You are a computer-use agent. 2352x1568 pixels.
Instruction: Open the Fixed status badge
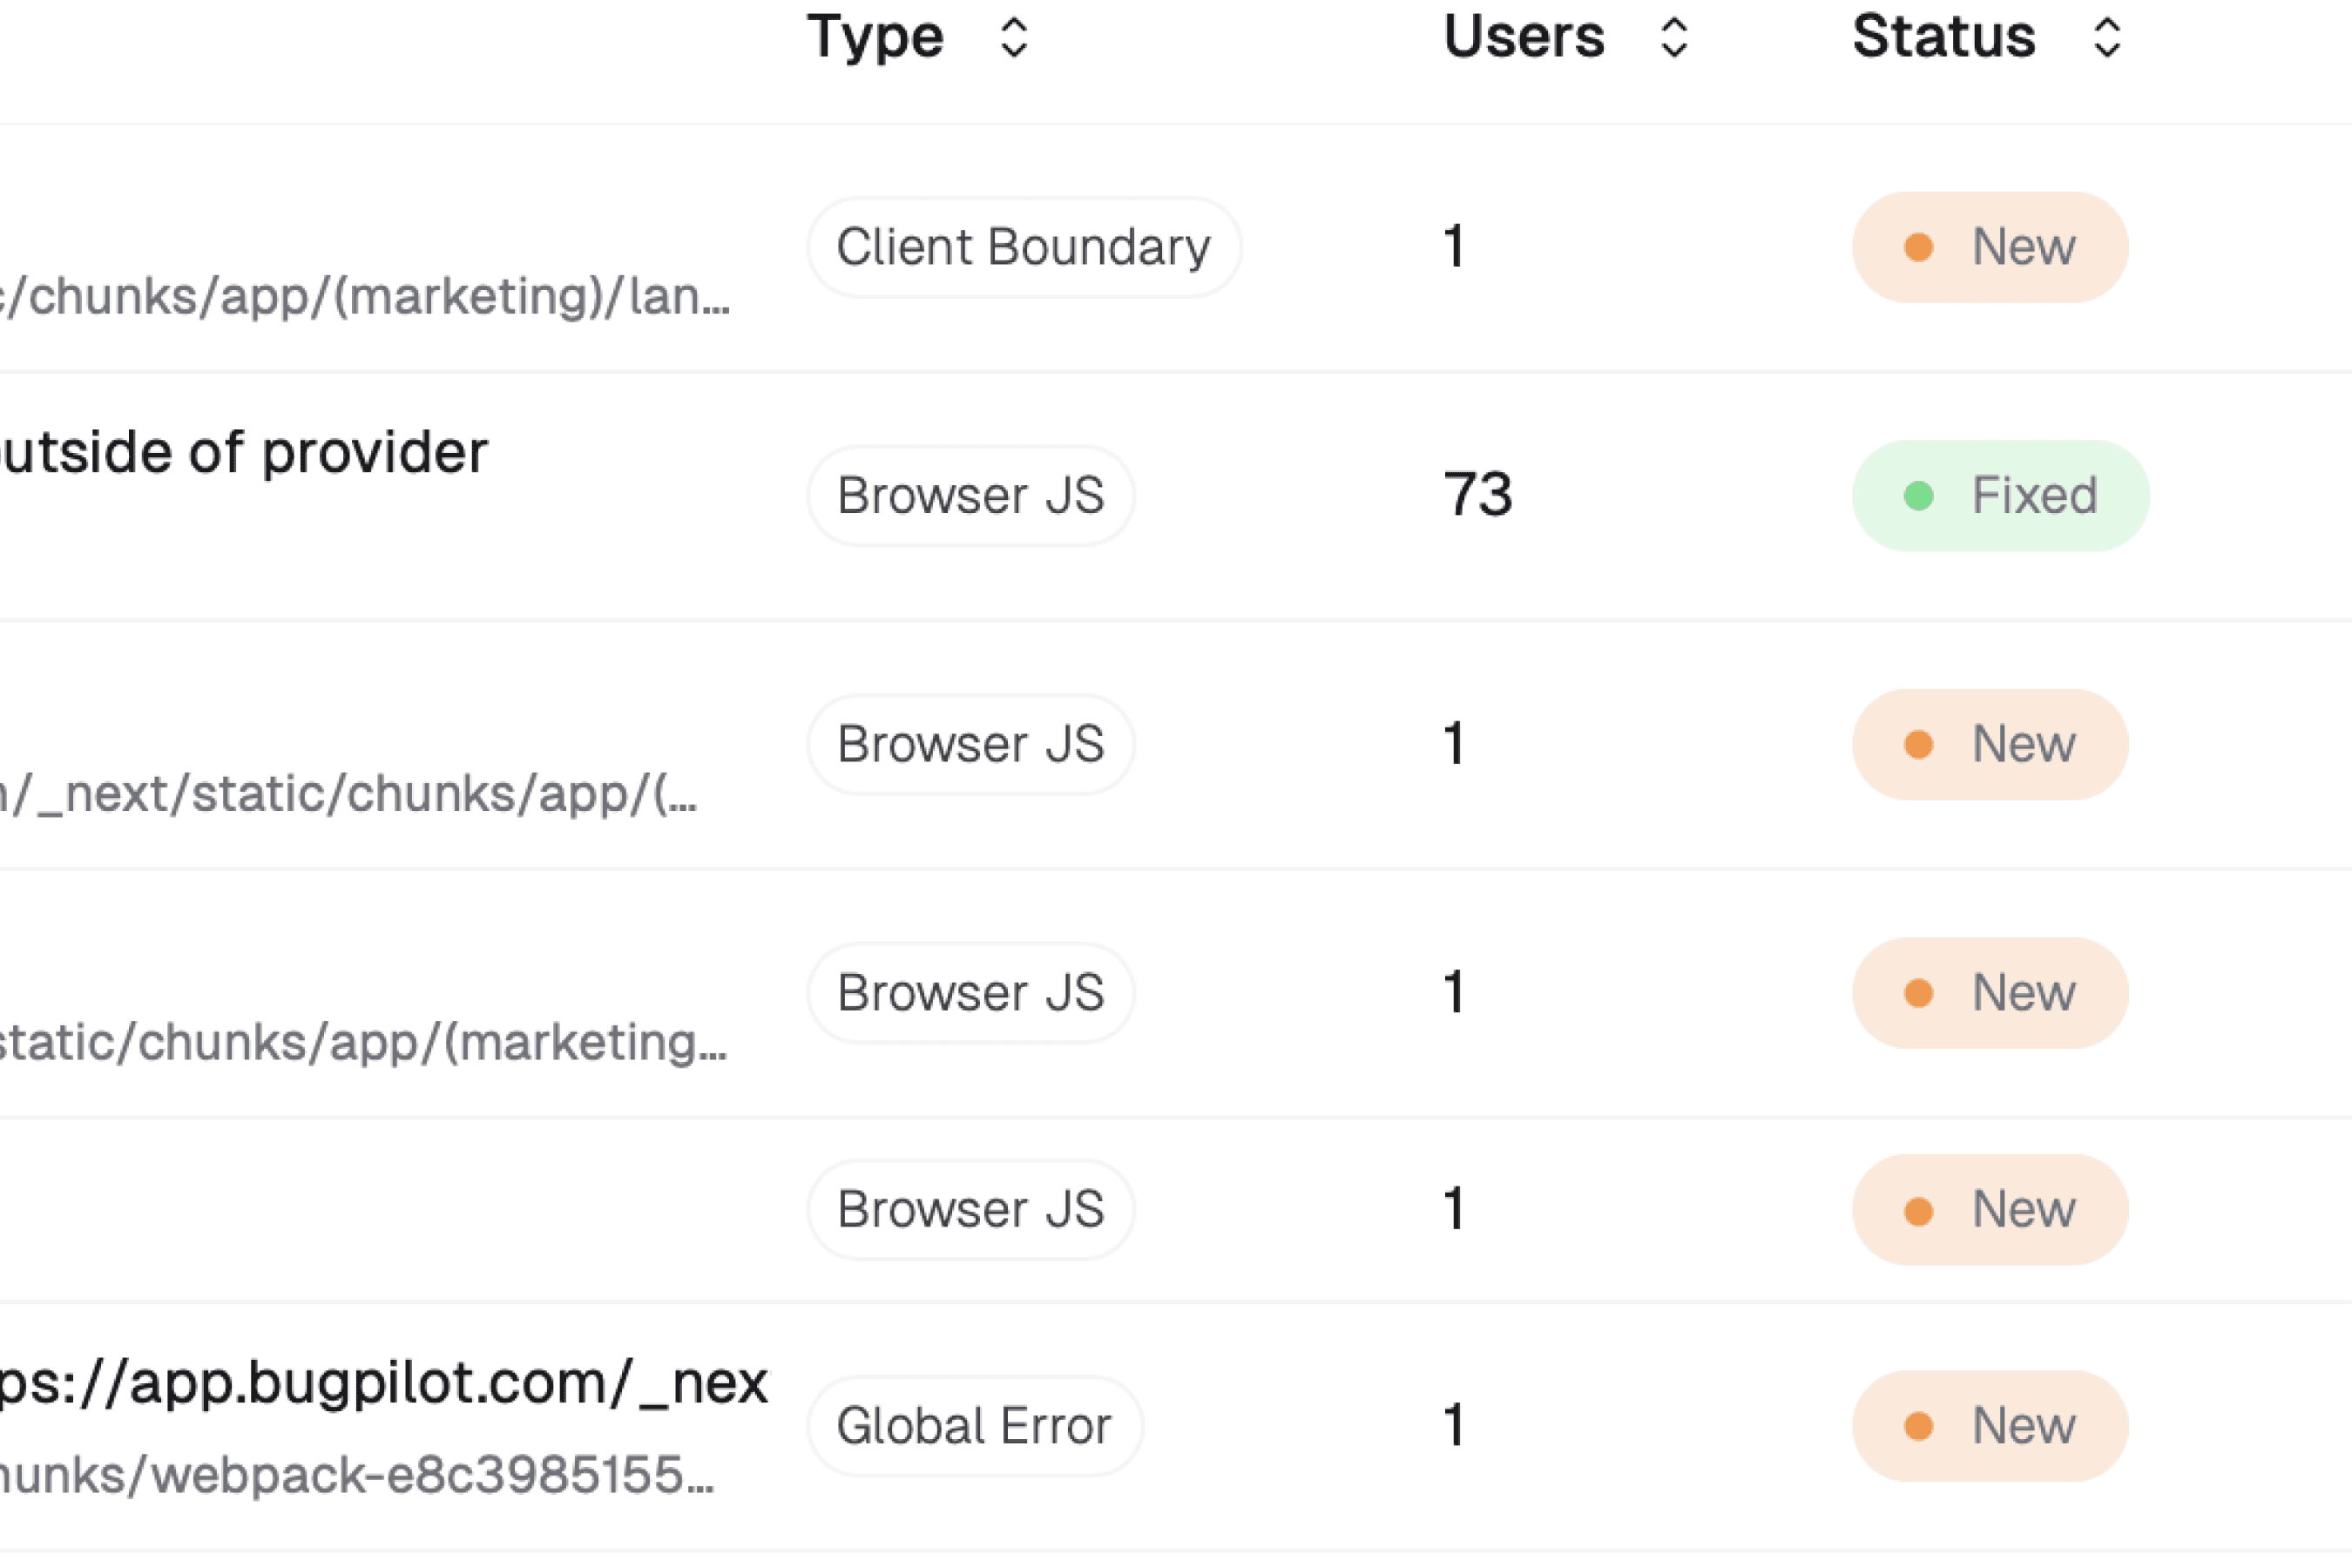point(2000,496)
